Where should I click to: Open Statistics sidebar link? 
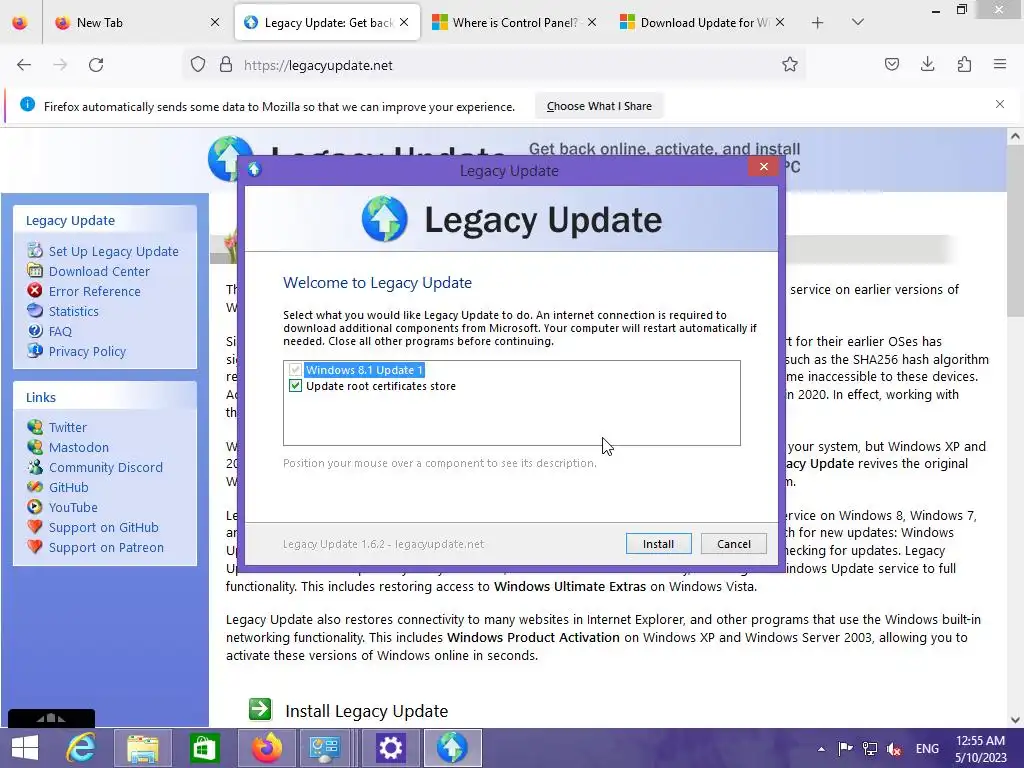click(73, 312)
